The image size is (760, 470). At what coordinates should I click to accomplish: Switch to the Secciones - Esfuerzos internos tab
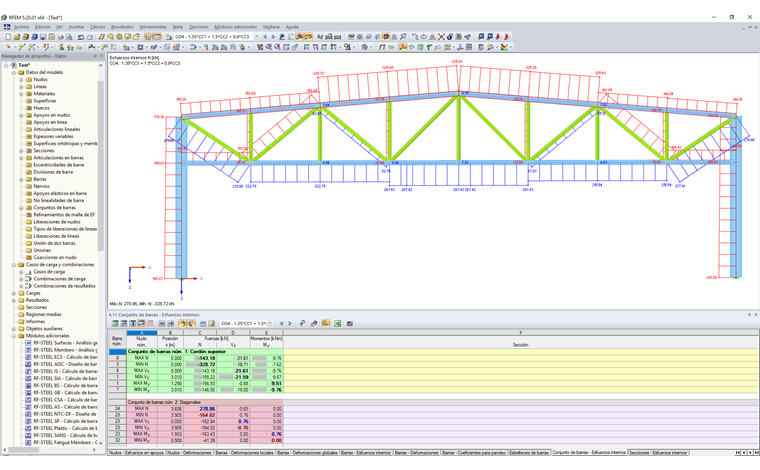coord(658,453)
